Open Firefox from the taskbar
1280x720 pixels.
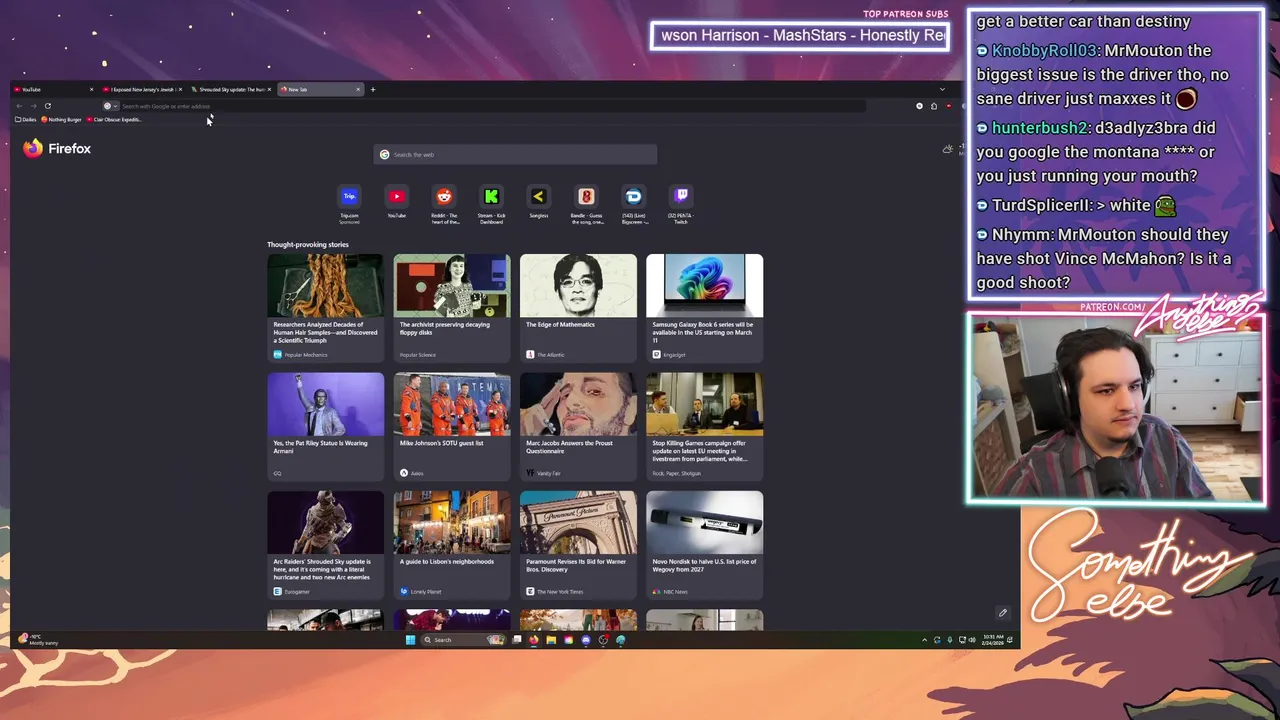[x=534, y=640]
